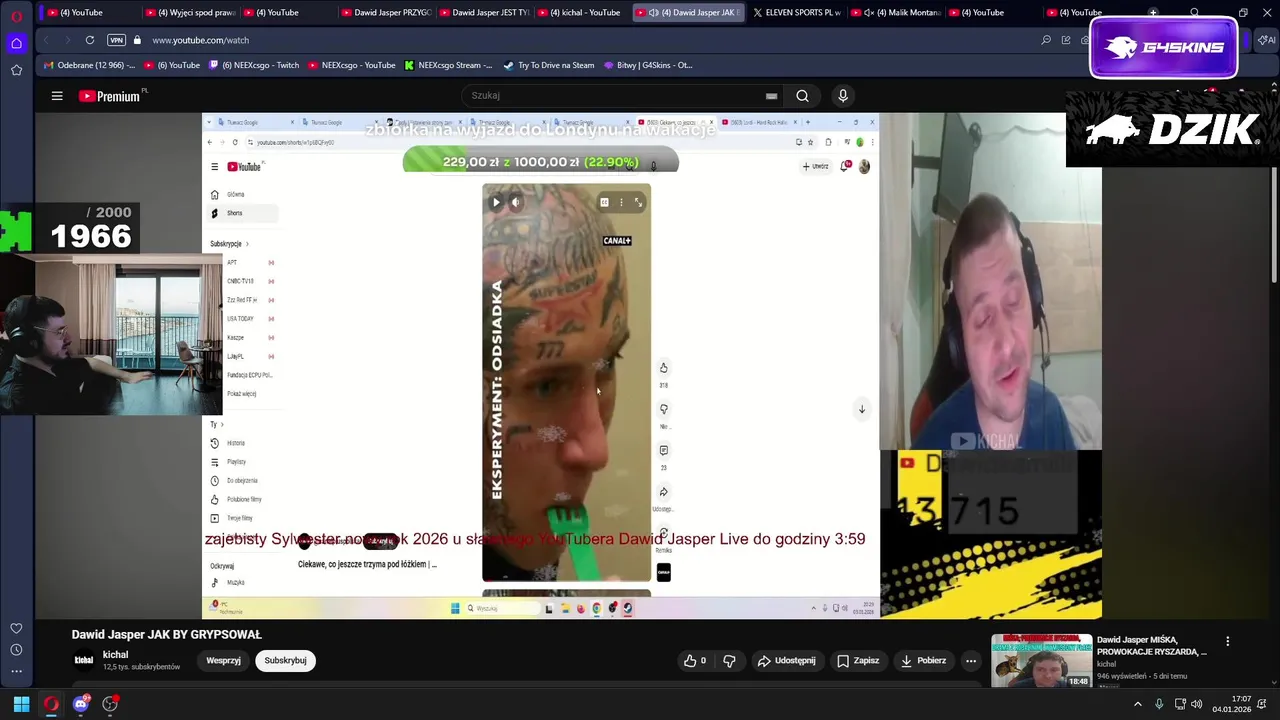Click the Zapisz save button
Viewport: 1280px width, 720px height.
coord(858,661)
